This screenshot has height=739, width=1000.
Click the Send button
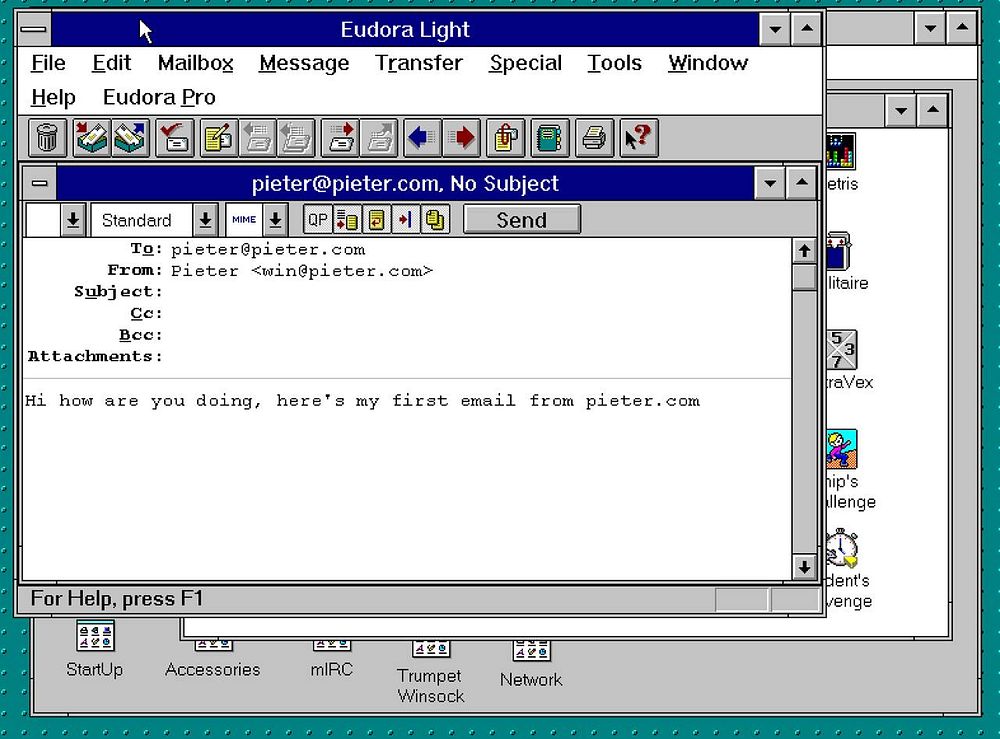[x=522, y=220]
